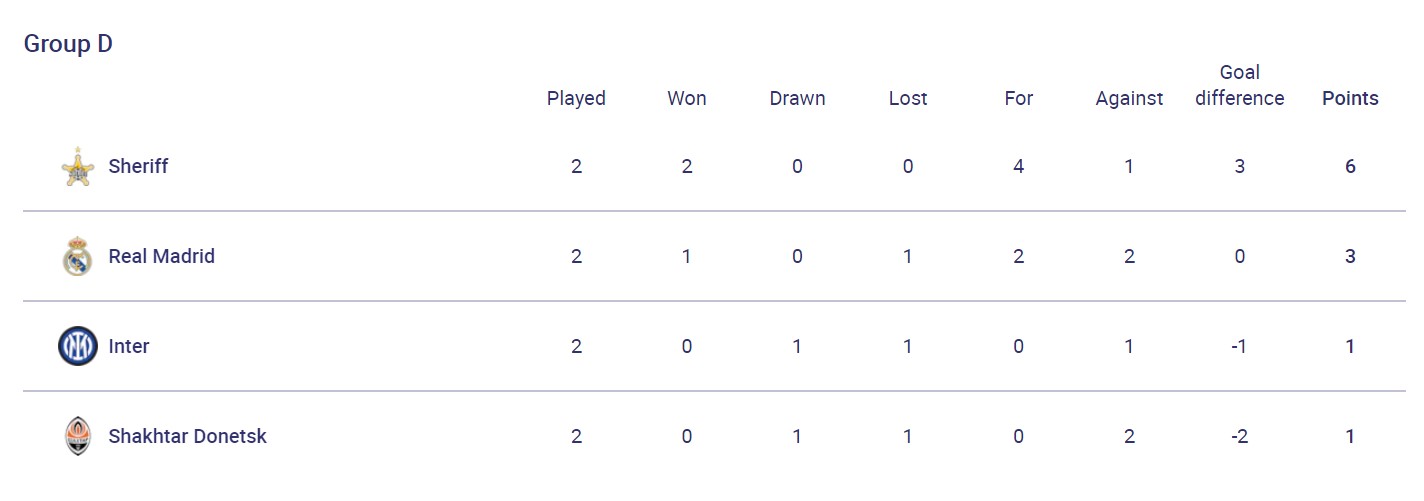
Task: Click Sheriff's points value of 6
Action: [1350, 167]
